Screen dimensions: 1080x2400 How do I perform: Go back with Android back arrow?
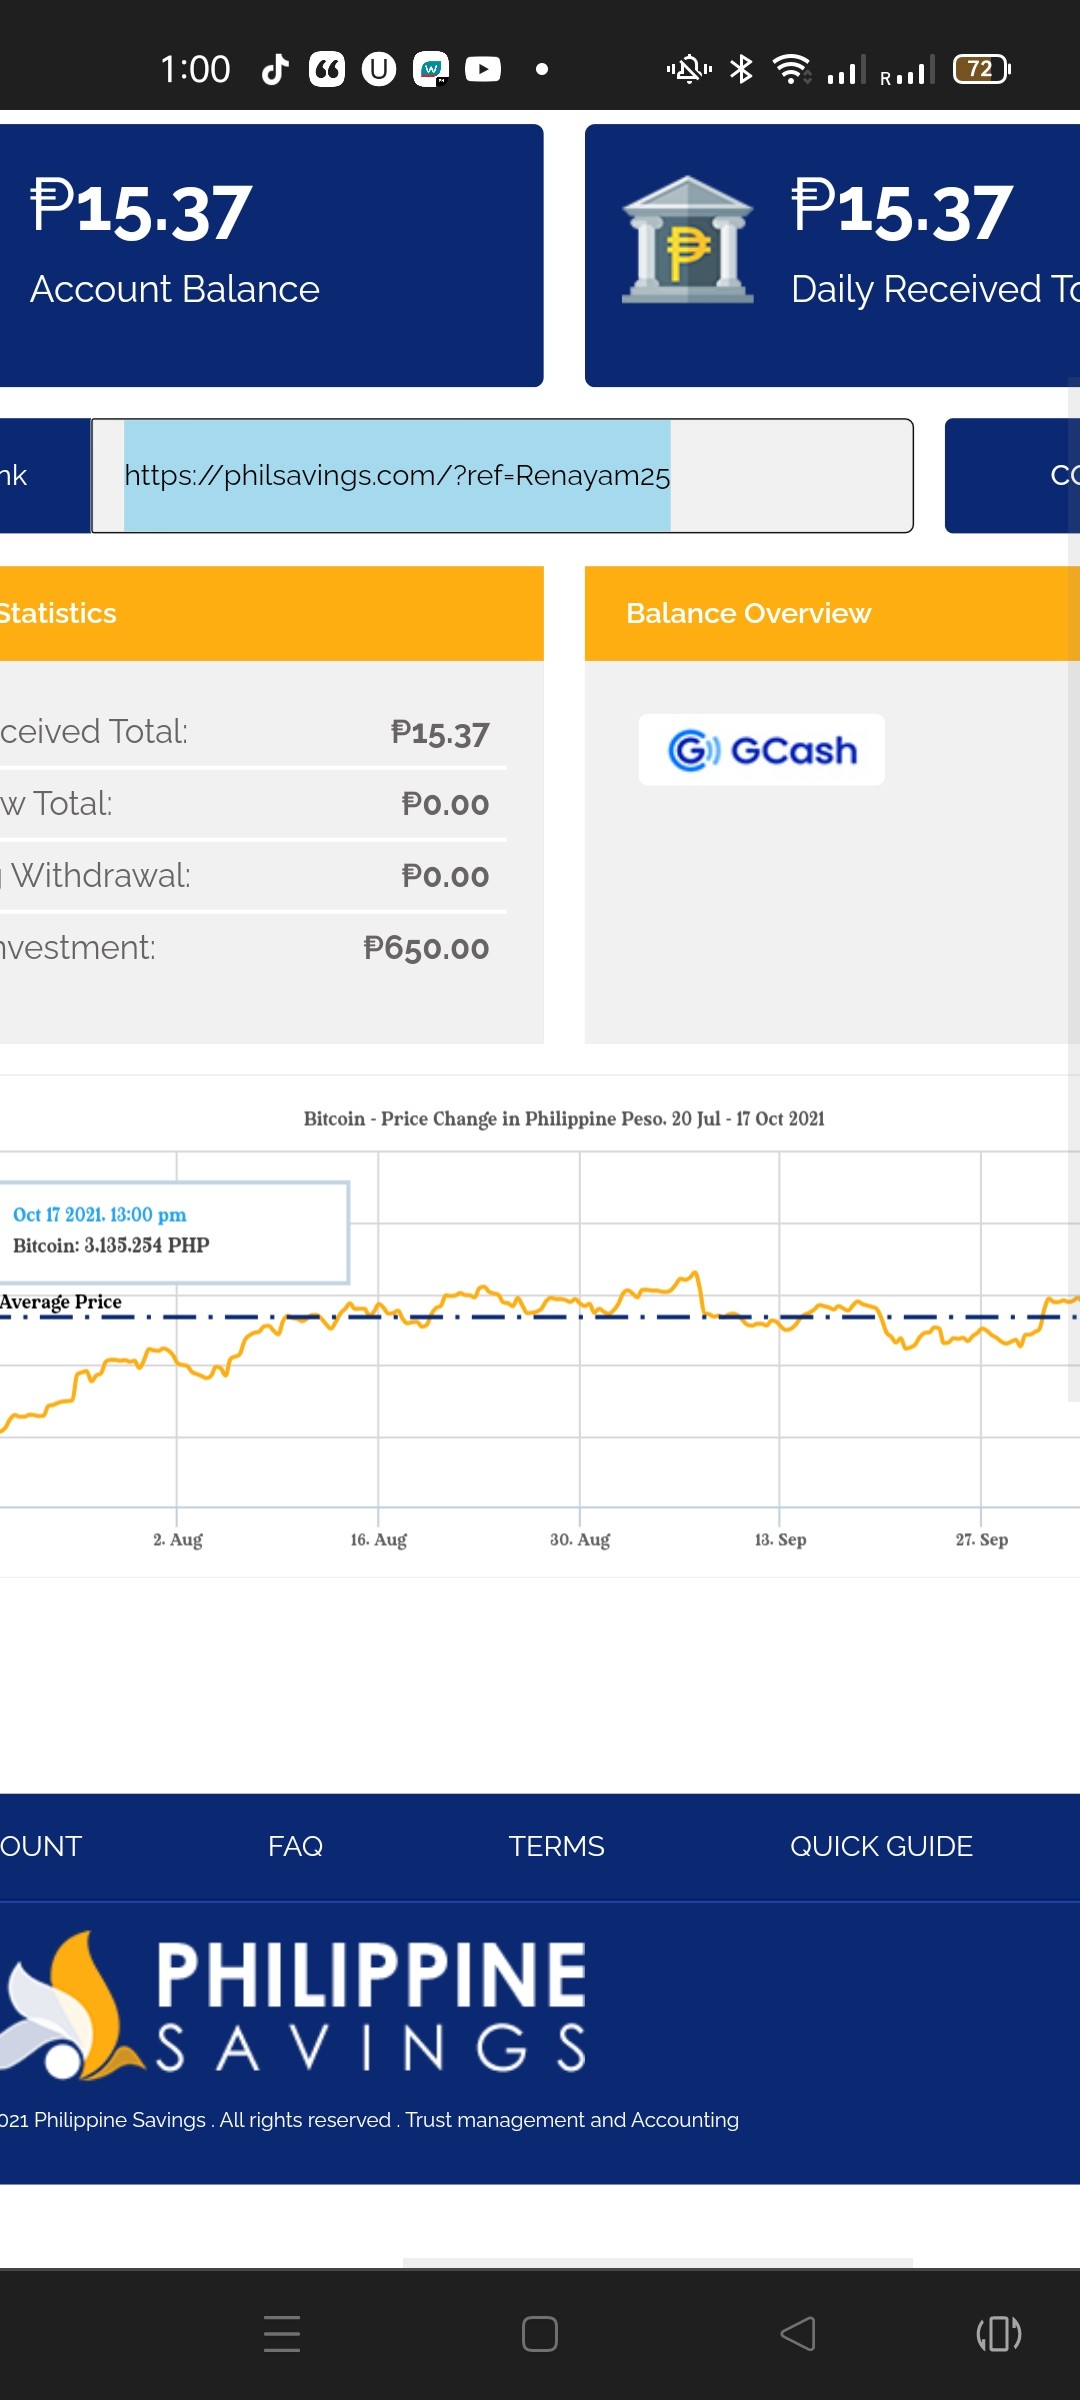coord(797,2333)
